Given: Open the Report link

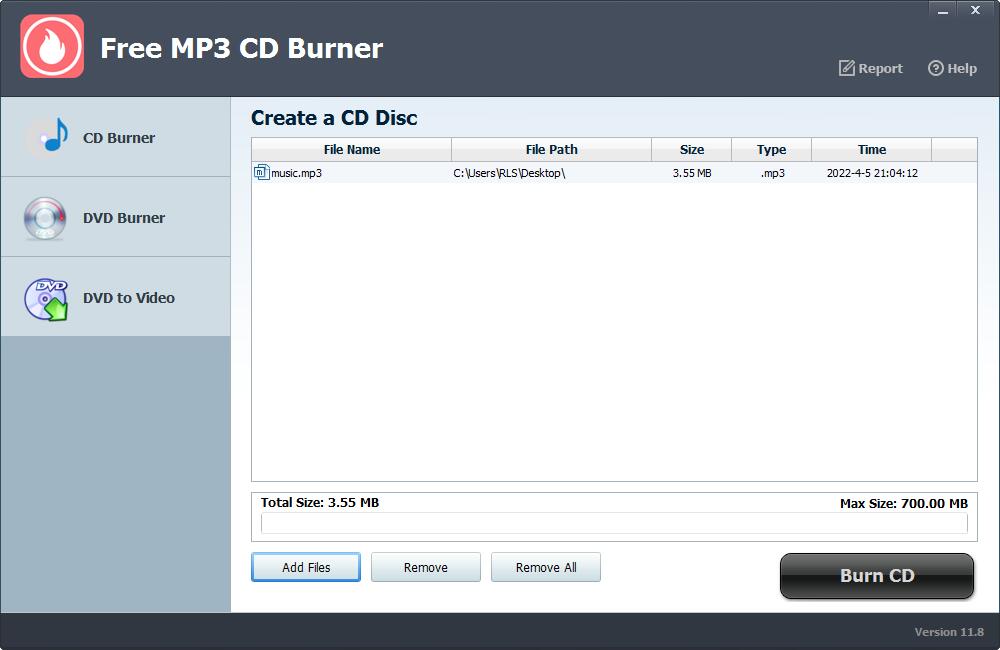Looking at the screenshot, I should (871, 68).
